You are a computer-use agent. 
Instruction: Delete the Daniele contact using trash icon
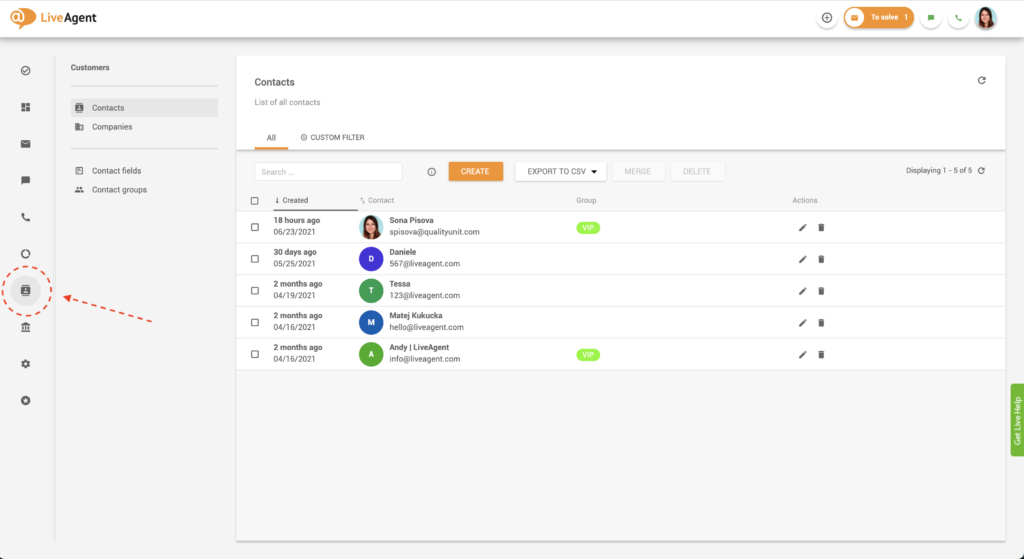821,259
